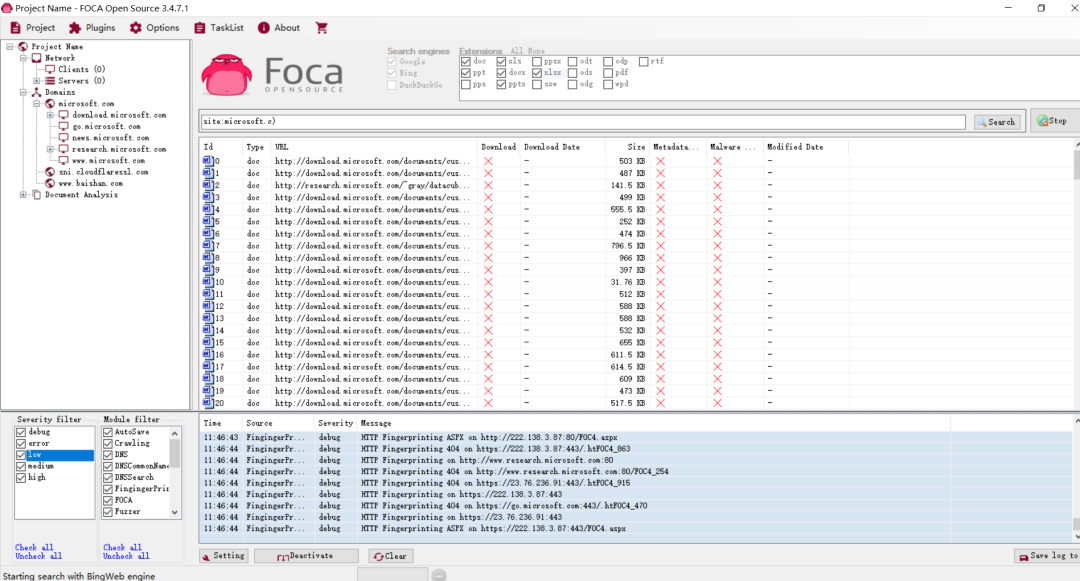The width and height of the screenshot is (1080, 581).
Task: Expand the download.microsoft.com node
Action: [x=50, y=115]
